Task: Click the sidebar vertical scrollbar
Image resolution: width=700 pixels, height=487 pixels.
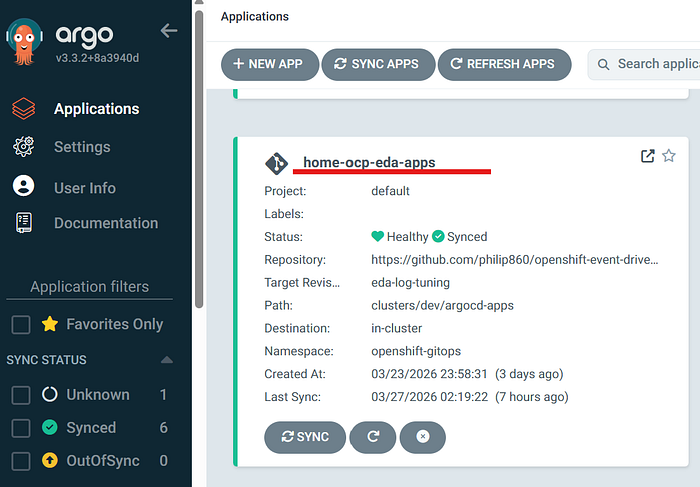Action: click(x=199, y=158)
